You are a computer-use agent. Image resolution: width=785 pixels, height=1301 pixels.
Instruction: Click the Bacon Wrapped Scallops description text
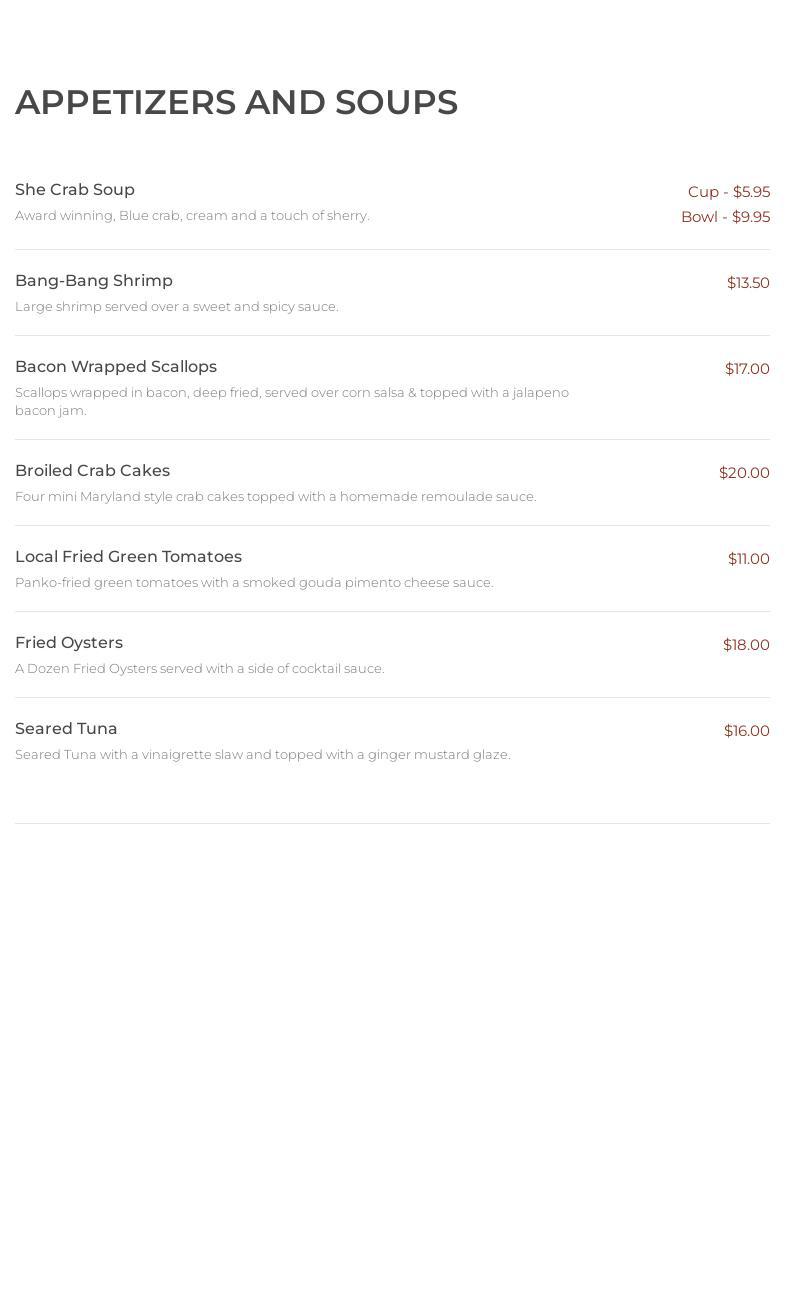pyautogui.click(x=291, y=401)
